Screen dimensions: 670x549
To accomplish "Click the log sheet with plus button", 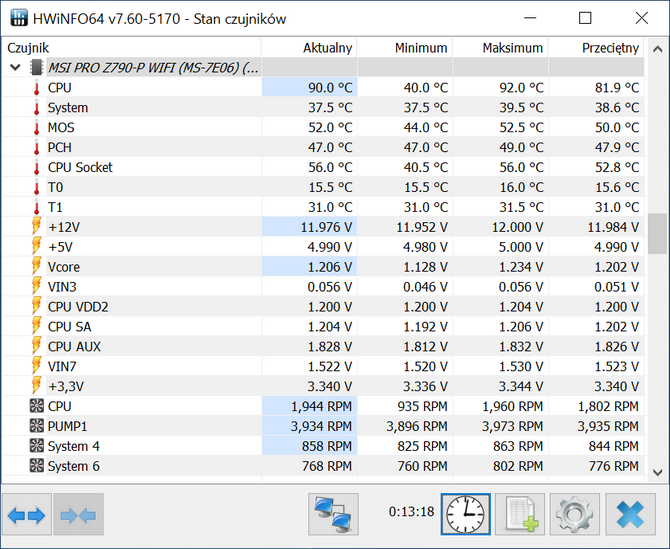I will click(520, 514).
